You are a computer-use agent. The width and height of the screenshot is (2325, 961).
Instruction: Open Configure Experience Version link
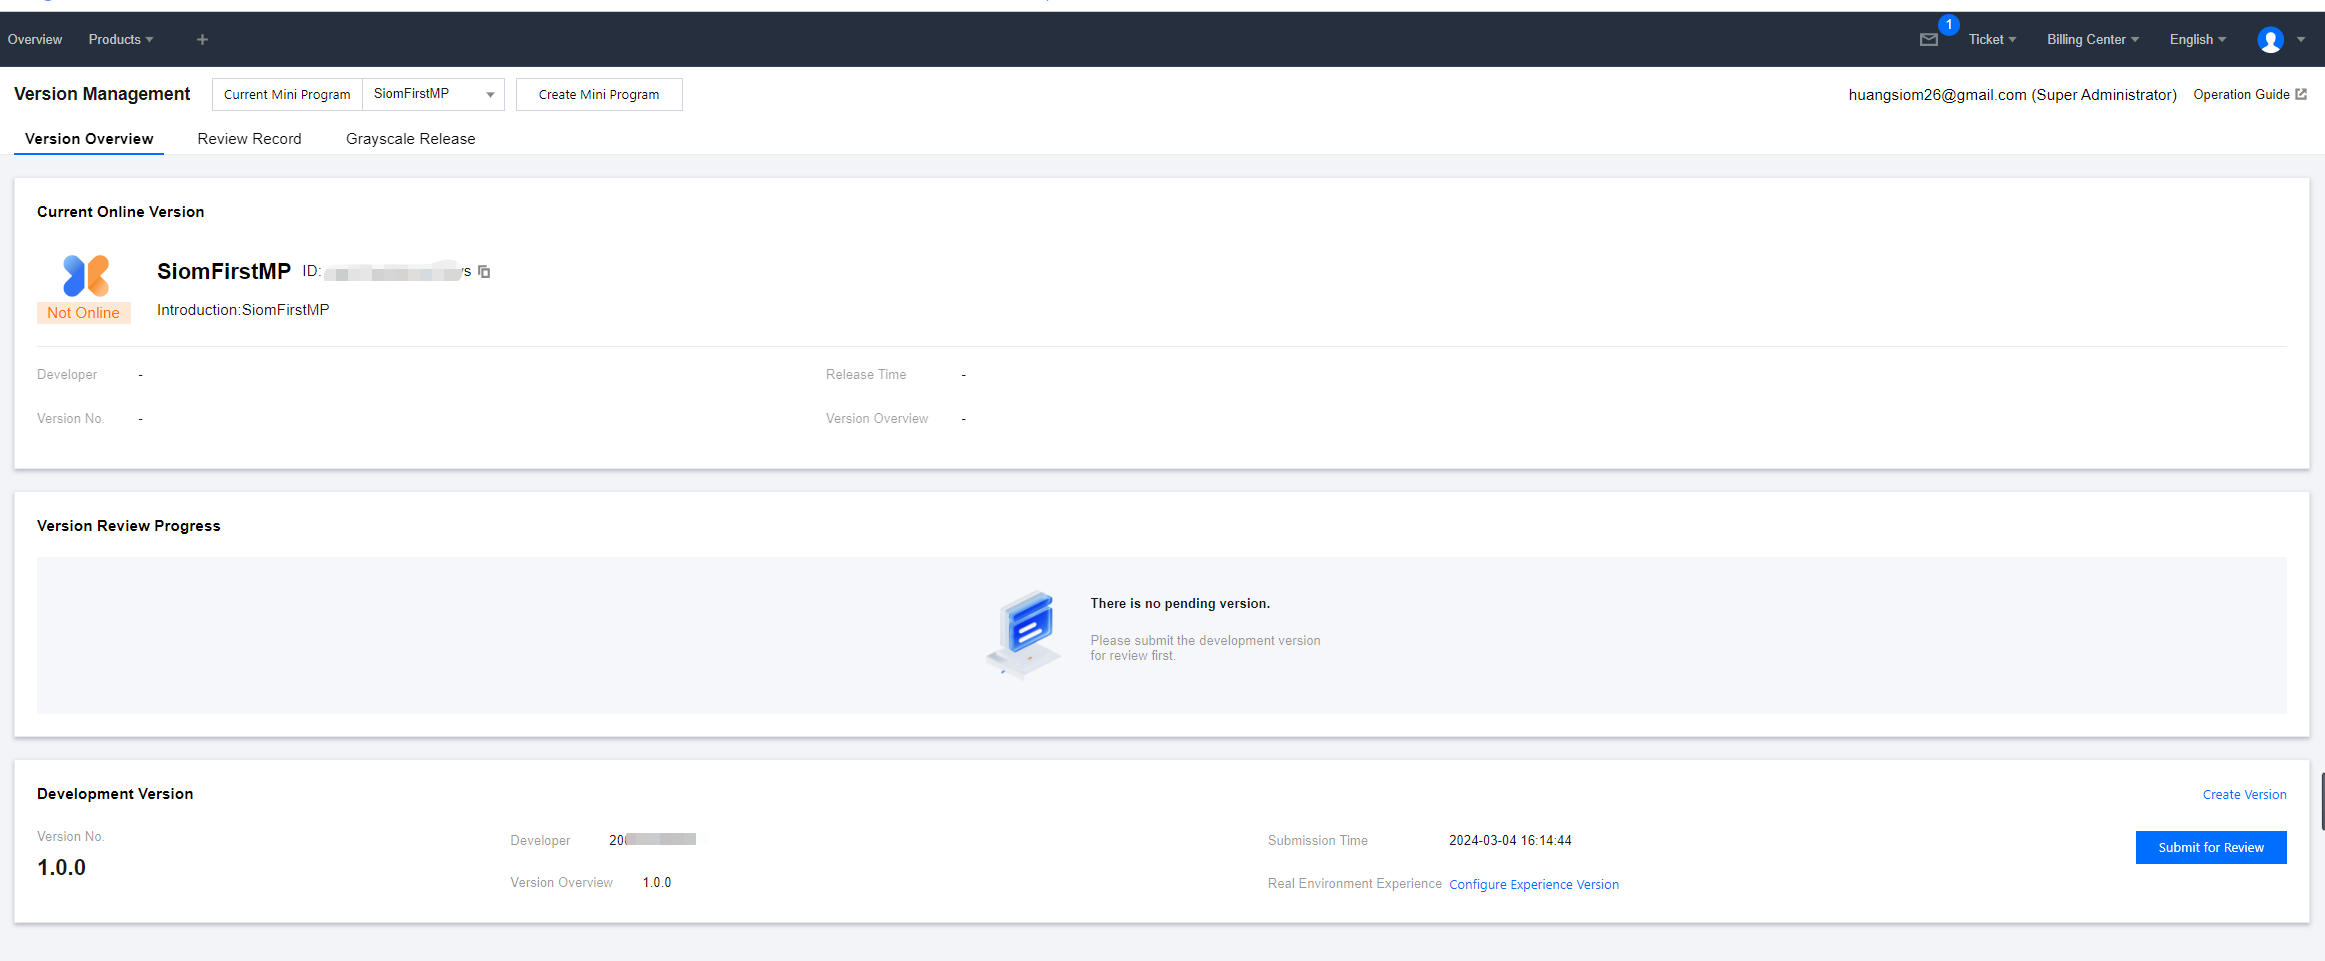(1534, 884)
